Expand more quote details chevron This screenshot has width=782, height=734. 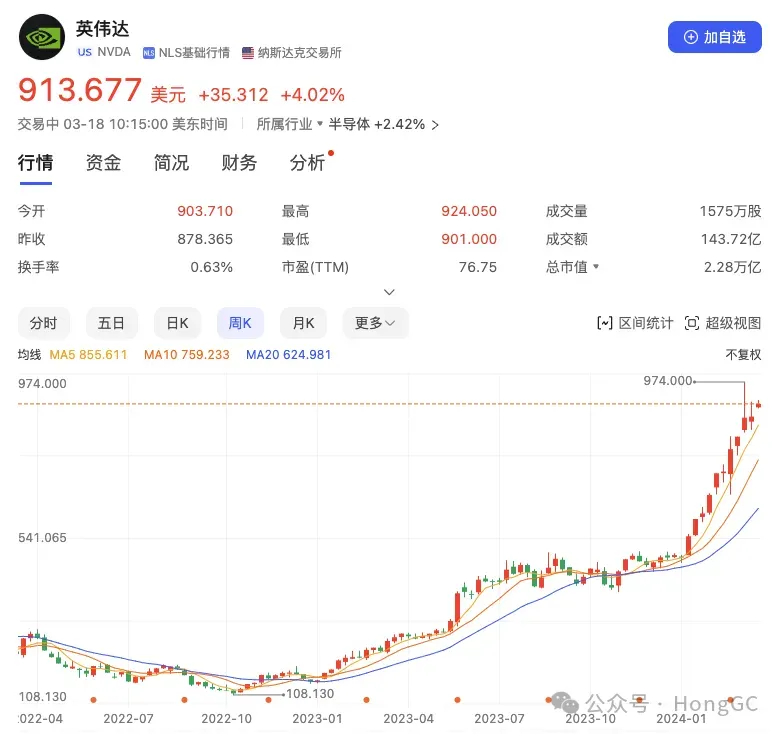389,292
